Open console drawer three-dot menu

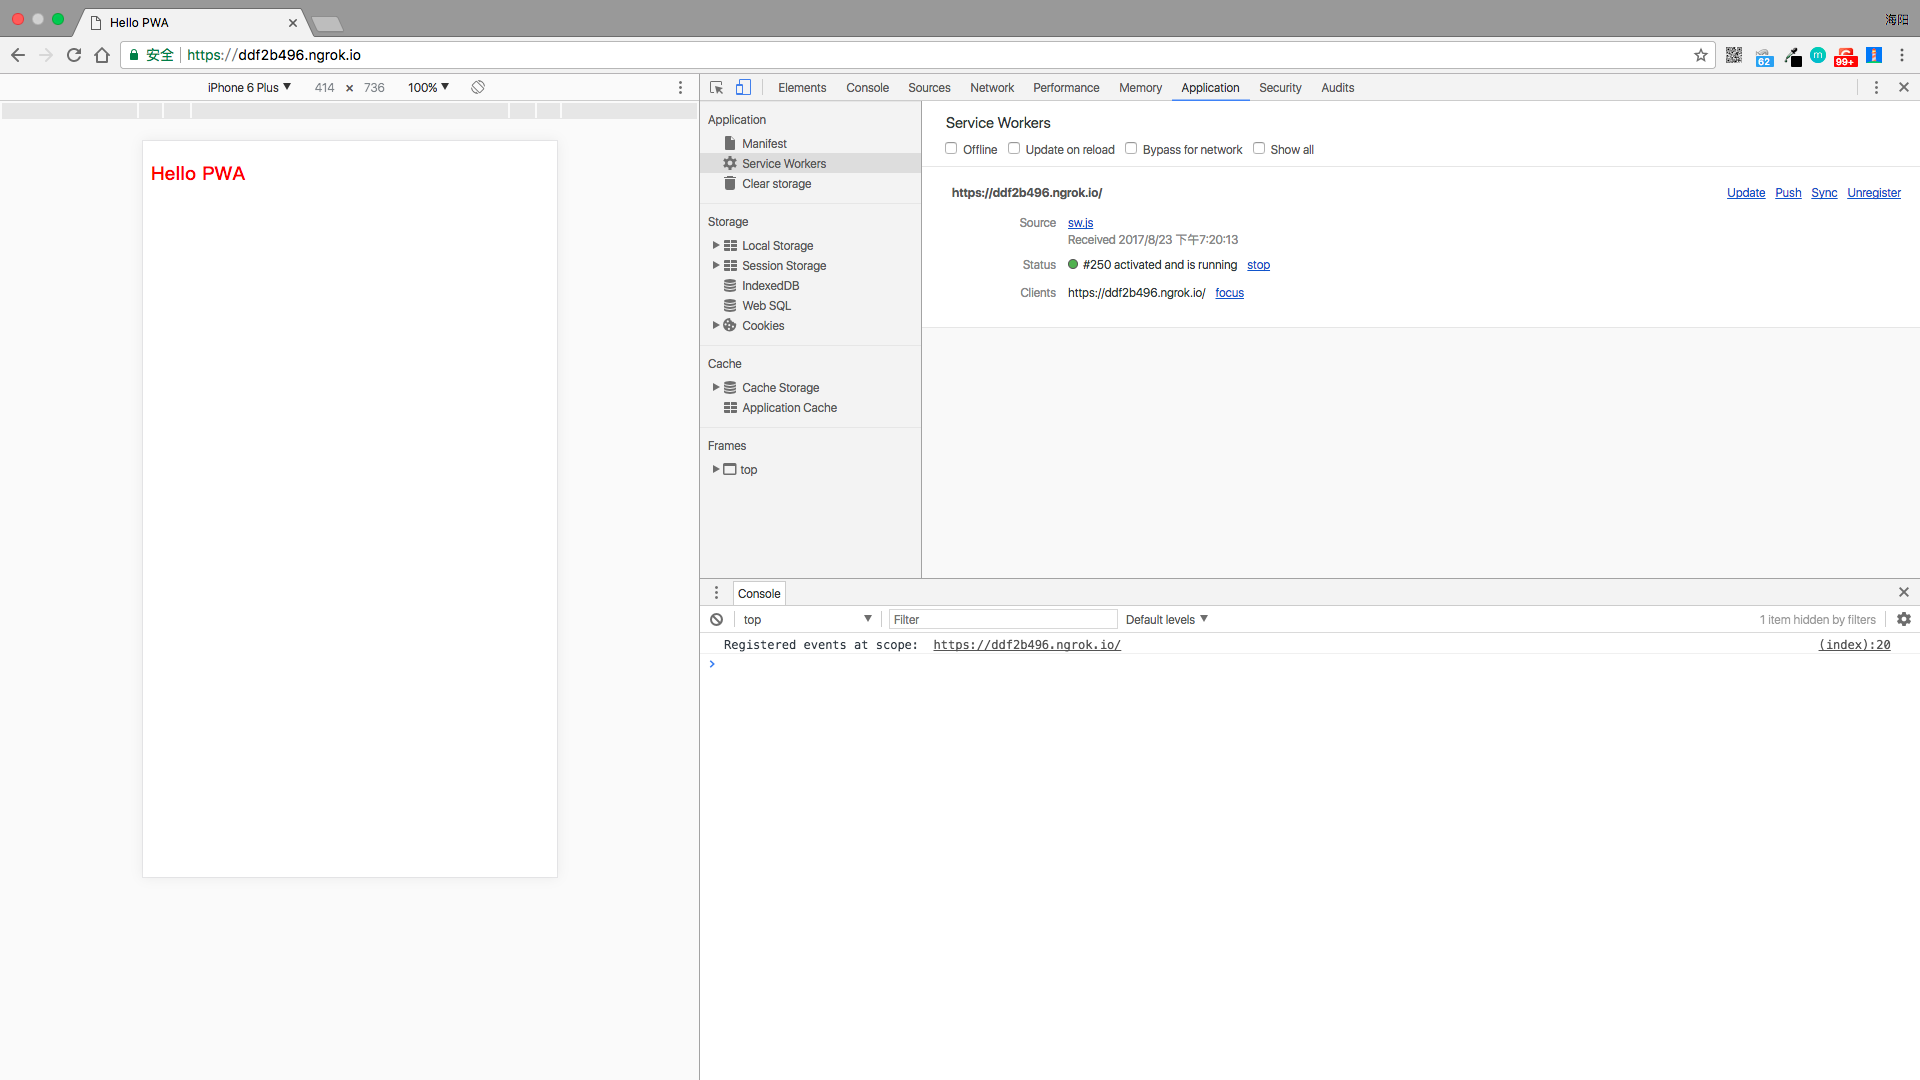click(x=716, y=593)
